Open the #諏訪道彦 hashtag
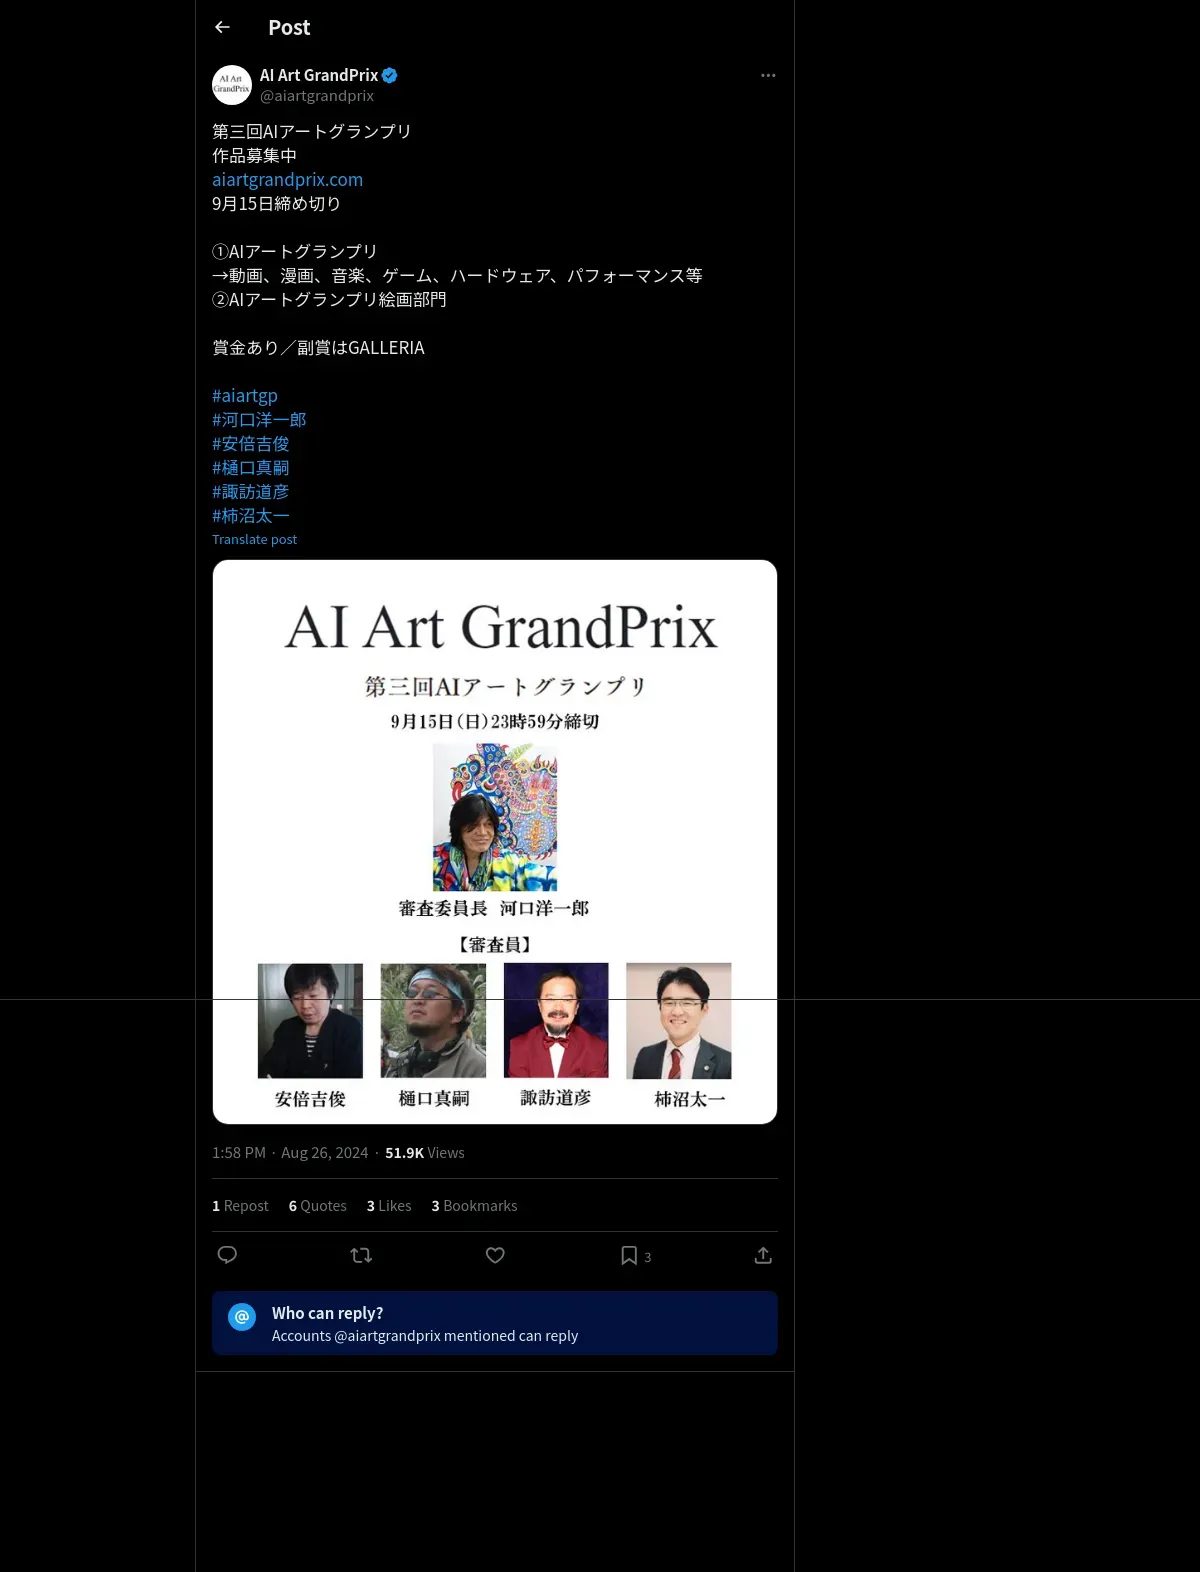The height and width of the screenshot is (1572, 1200). 250,492
